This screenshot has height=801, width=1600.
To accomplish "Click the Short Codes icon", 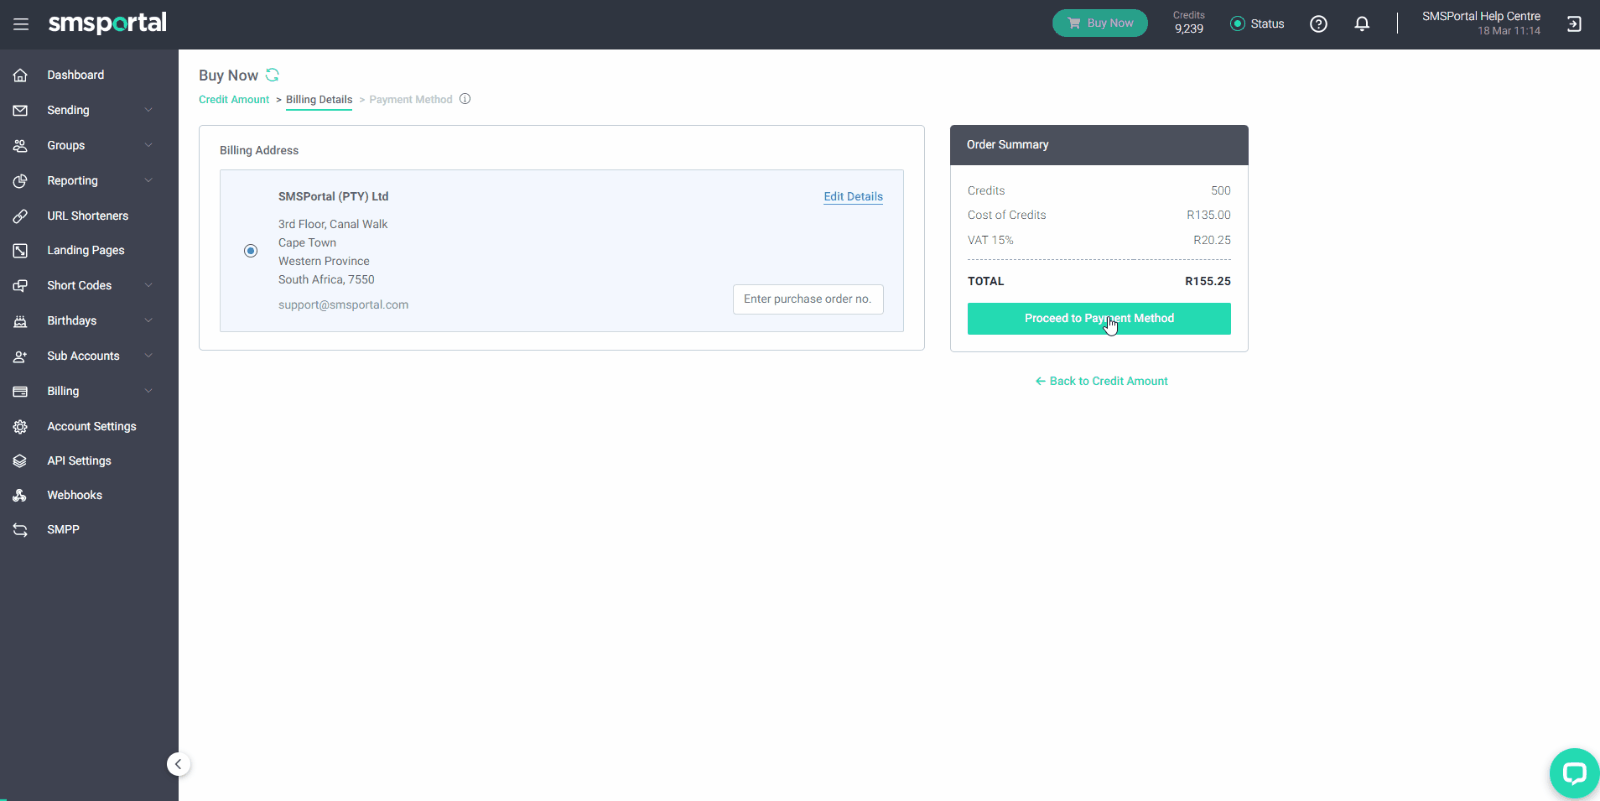I will pyautogui.click(x=20, y=286).
